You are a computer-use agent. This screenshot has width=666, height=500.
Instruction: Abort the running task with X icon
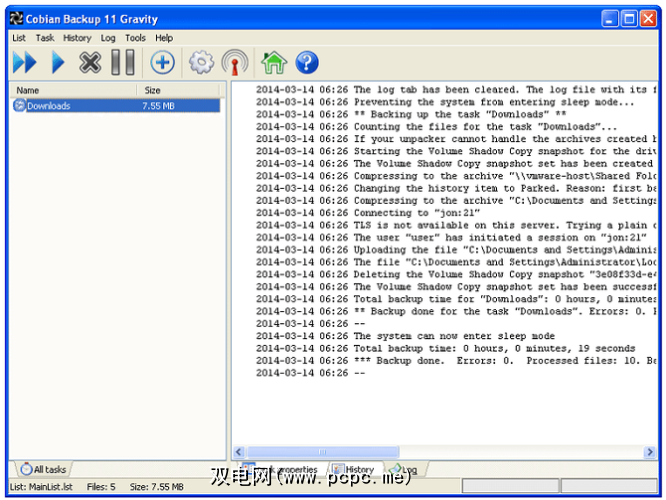90,62
